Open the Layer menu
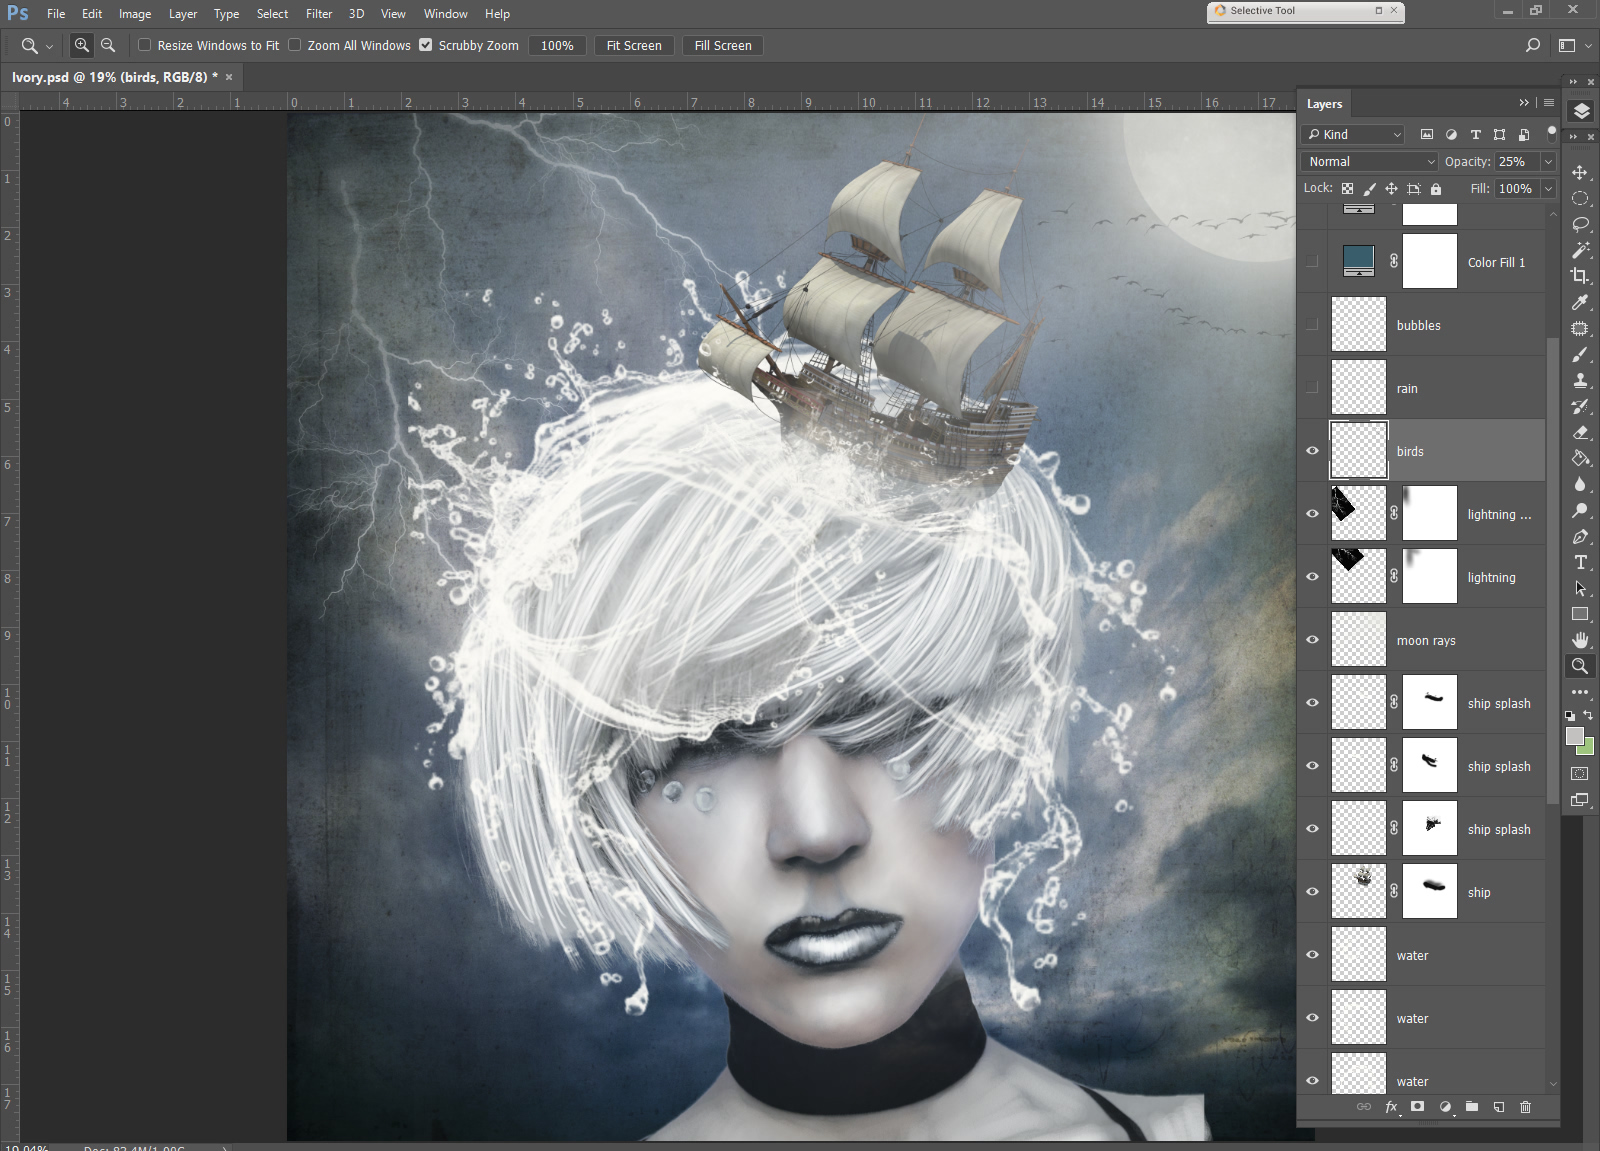 [x=182, y=14]
